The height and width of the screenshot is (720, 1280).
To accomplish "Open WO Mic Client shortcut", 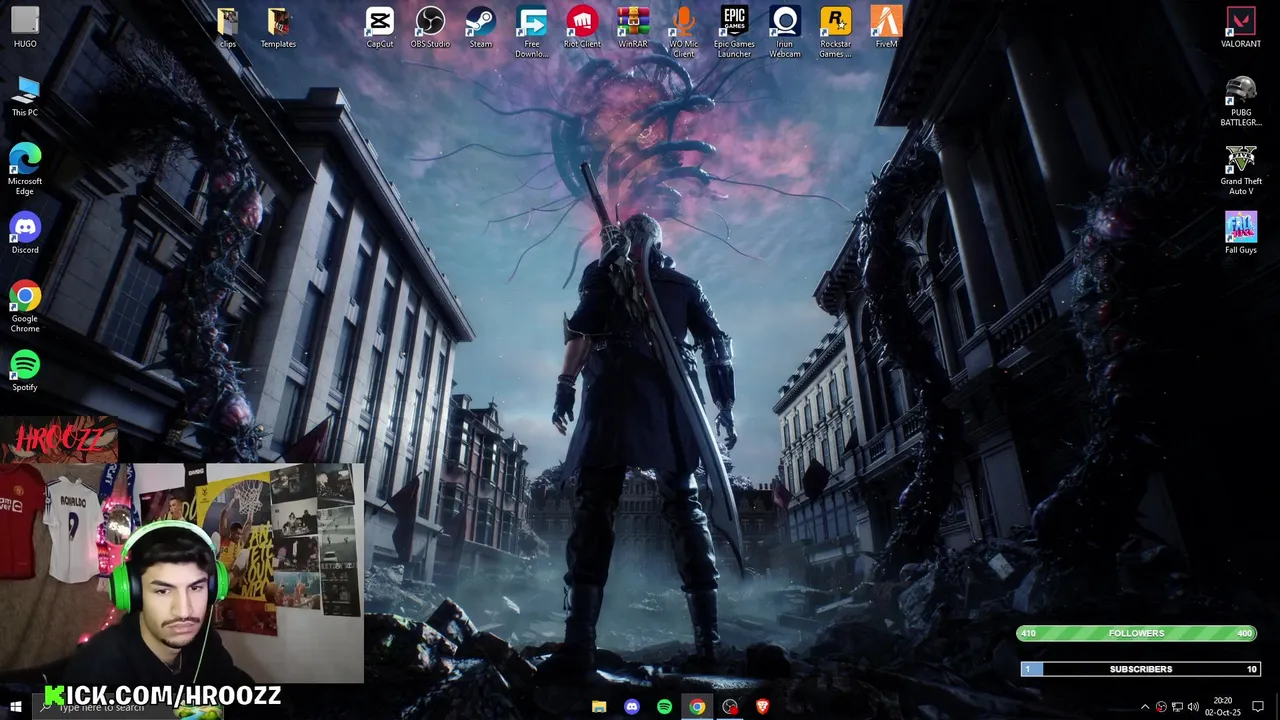I will 684,33.
